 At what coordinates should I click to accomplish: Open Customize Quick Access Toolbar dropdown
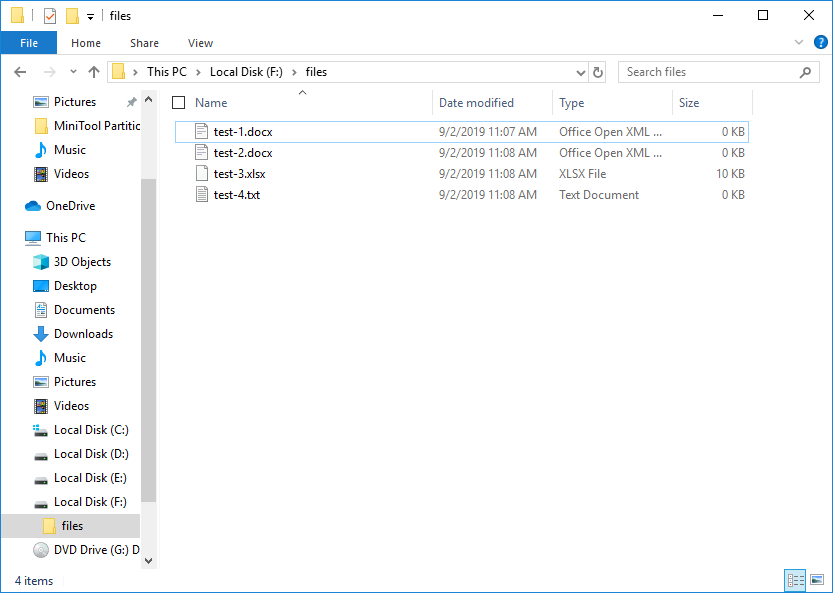click(90, 17)
